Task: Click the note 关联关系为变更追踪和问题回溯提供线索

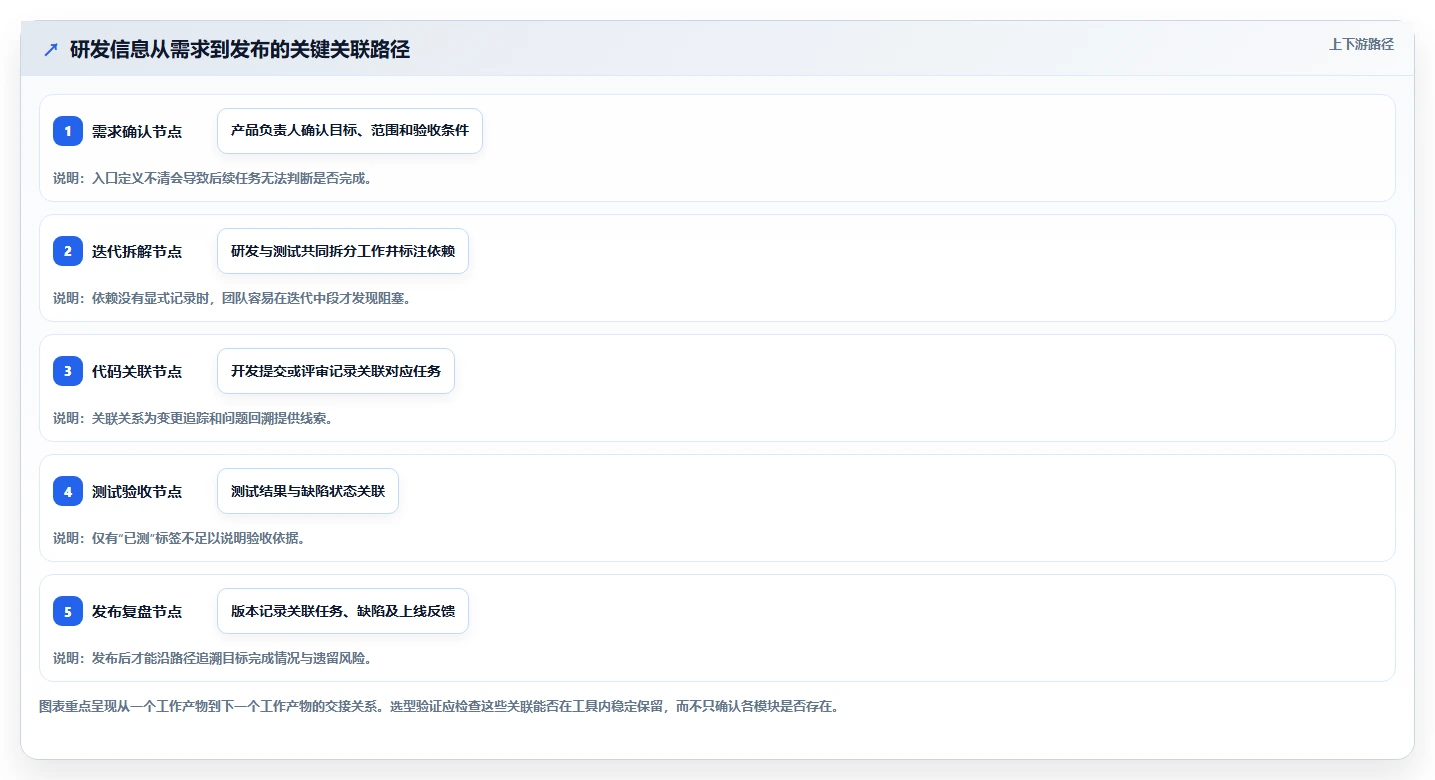Action: (x=193, y=418)
